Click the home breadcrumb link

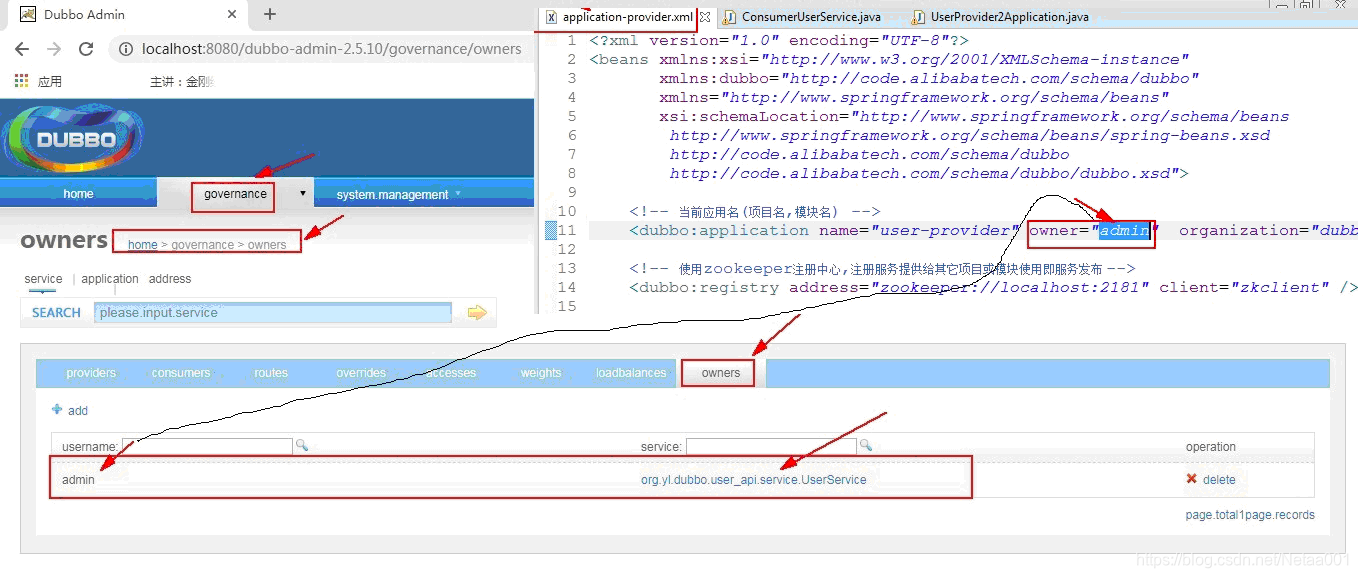(142, 245)
